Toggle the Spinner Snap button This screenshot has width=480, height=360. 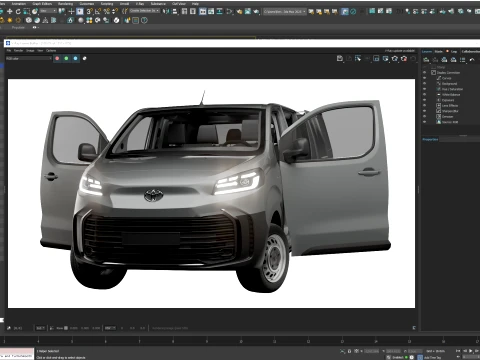pos(115,11)
